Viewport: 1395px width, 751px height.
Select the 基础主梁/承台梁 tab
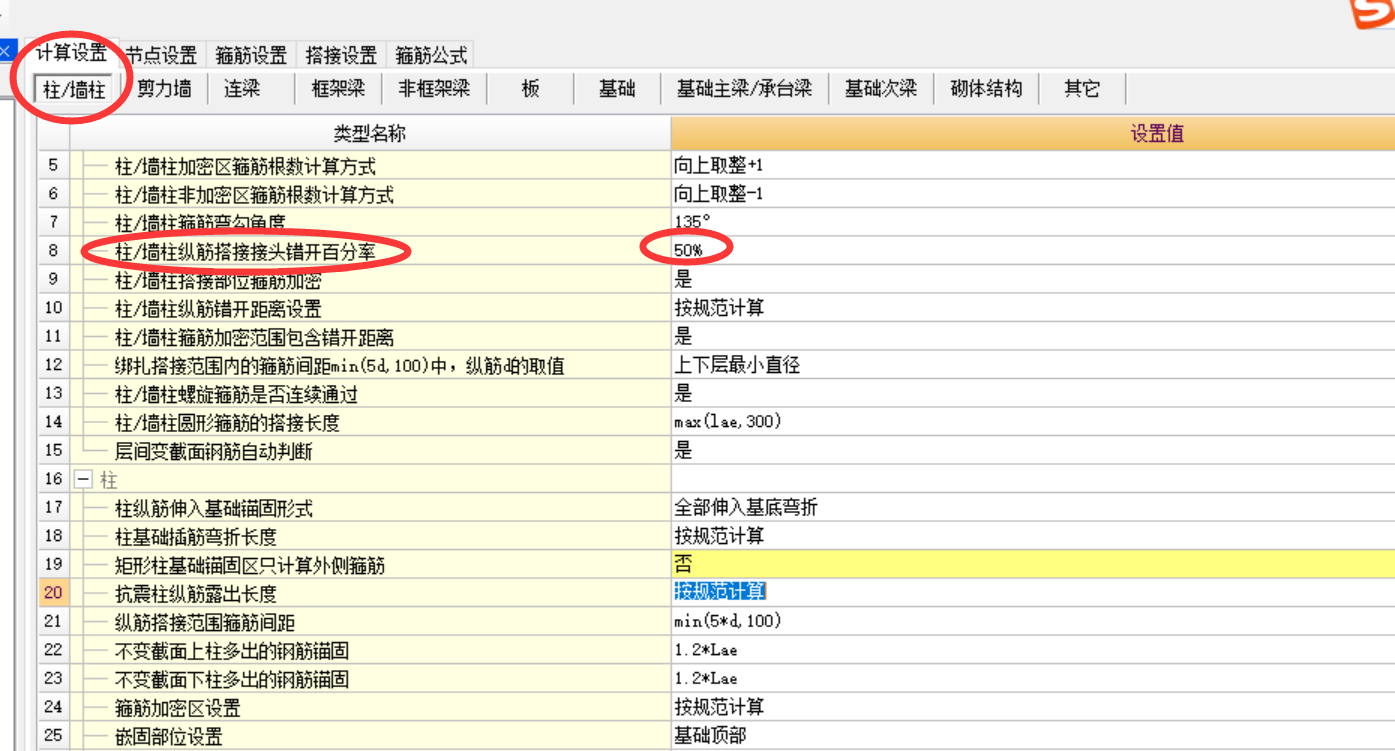744,89
